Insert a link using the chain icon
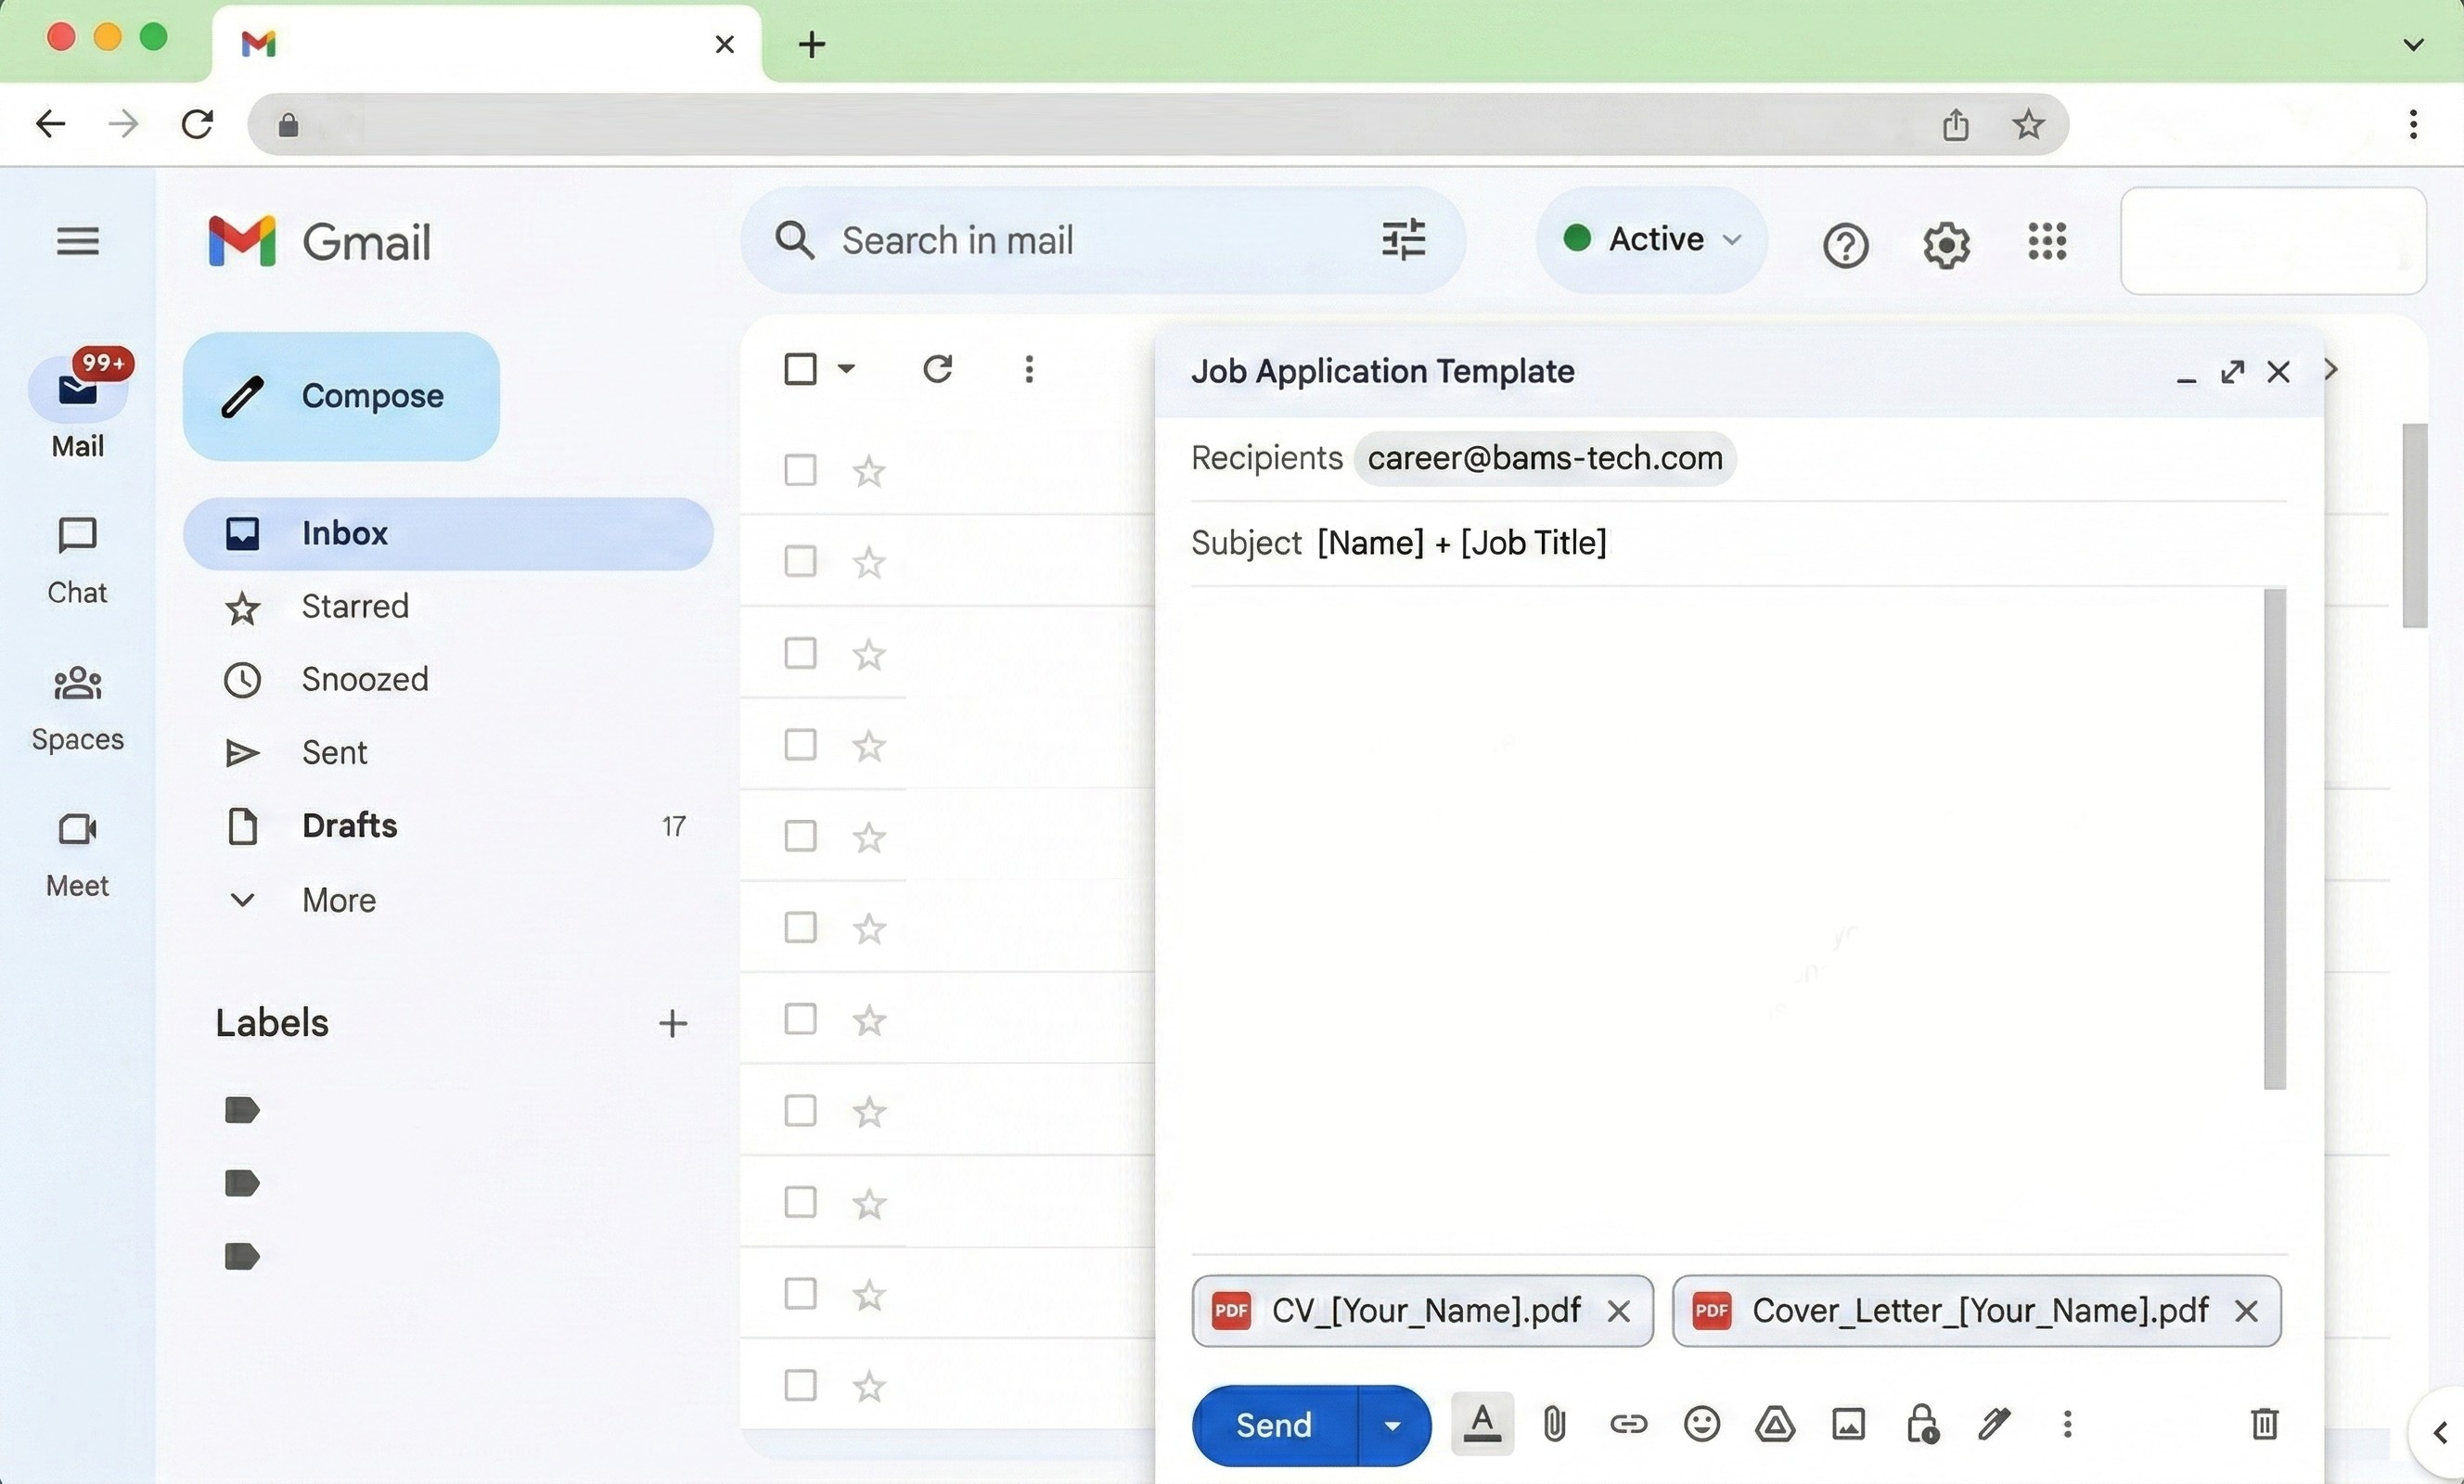The width and height of the screenshot is (2464, 1484). [1628, 1424]
